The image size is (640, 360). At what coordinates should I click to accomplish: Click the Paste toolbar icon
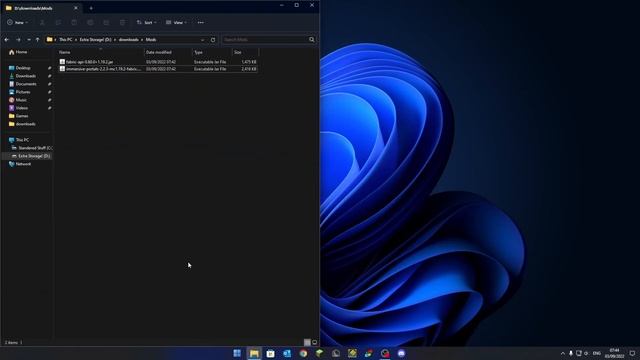[74, 22]
